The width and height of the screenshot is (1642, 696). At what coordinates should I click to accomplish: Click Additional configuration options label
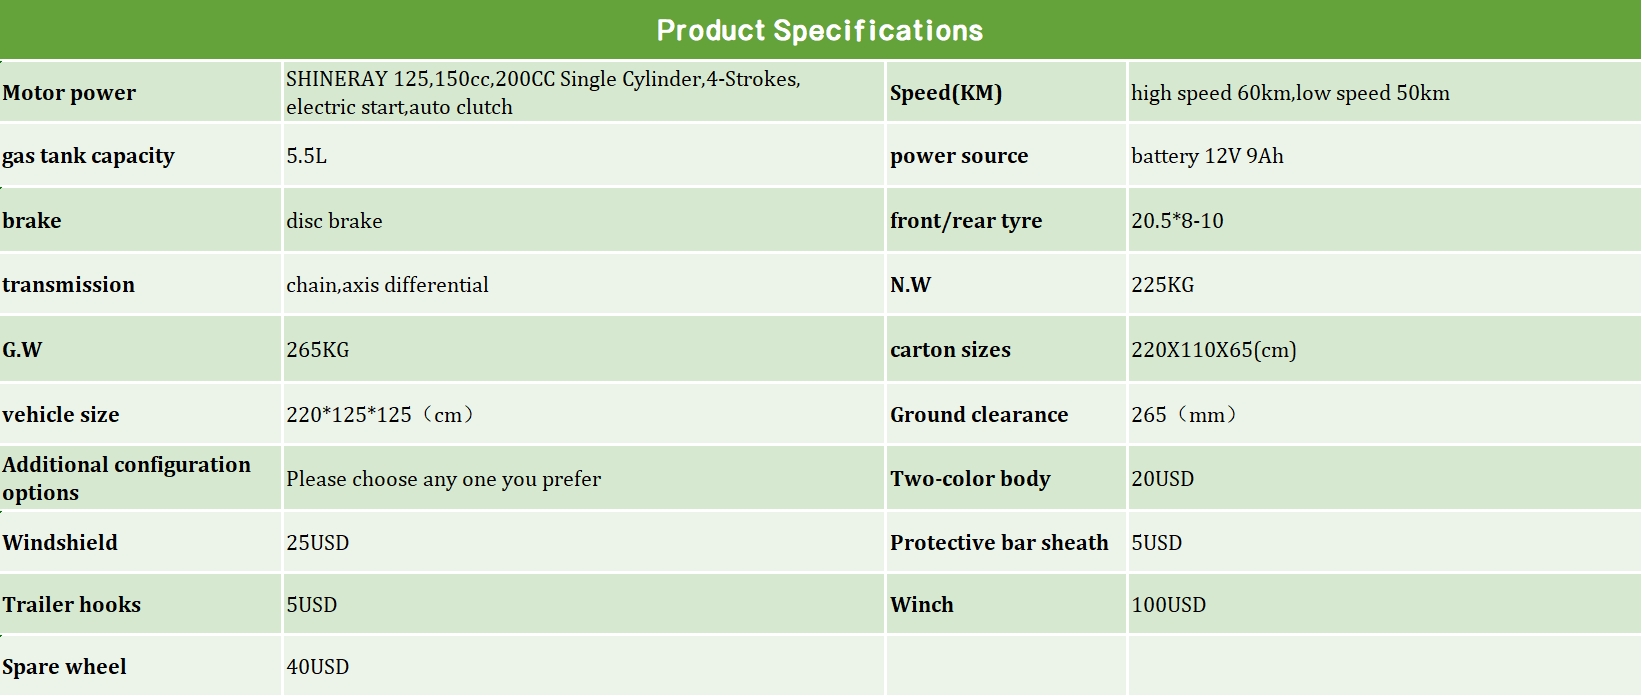126,478
